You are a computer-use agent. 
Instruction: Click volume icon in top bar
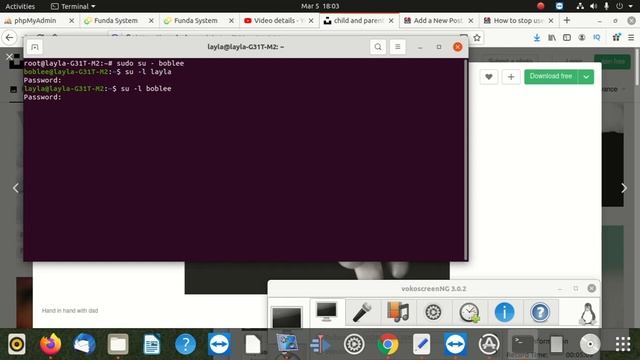tap(593, 6)
